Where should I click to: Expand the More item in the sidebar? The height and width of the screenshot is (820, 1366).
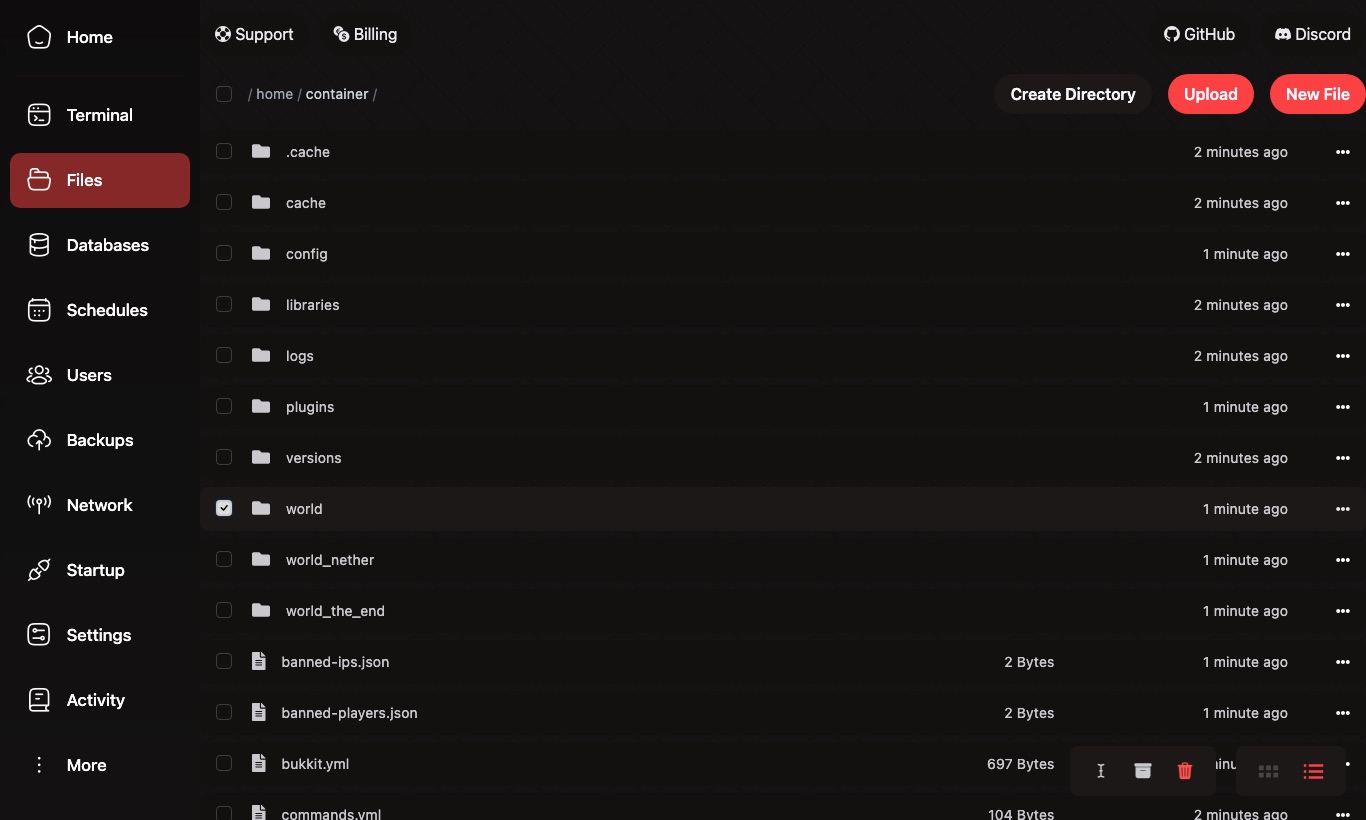pos(100,765)
